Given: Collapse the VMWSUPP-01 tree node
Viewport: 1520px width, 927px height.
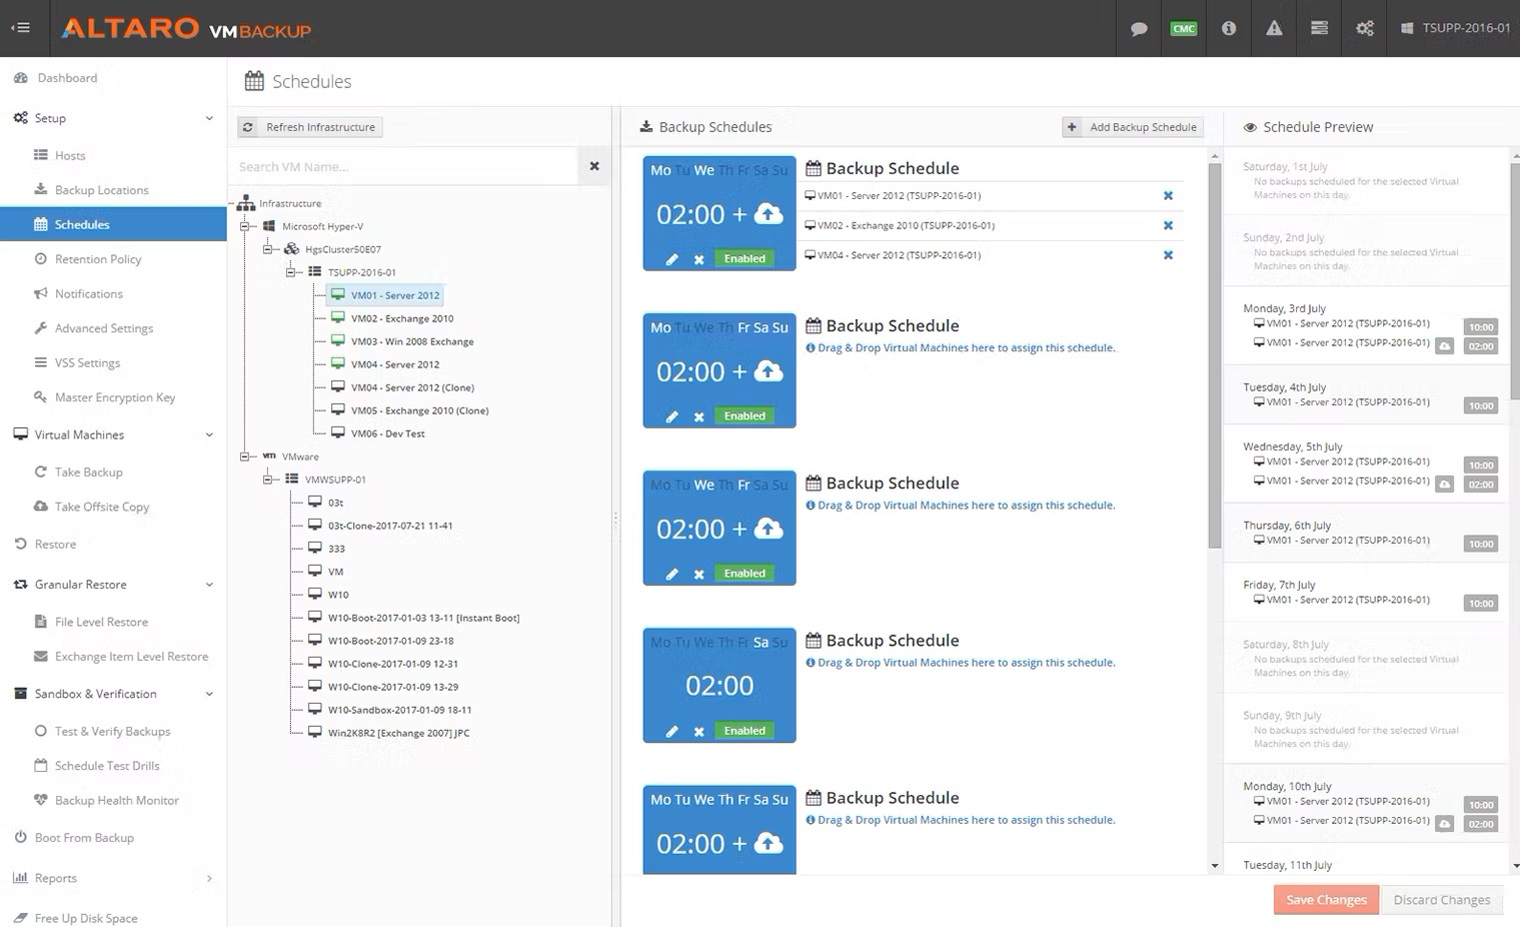Looking at the screenshot, I should pyautogui.click(x=268, y=479).
